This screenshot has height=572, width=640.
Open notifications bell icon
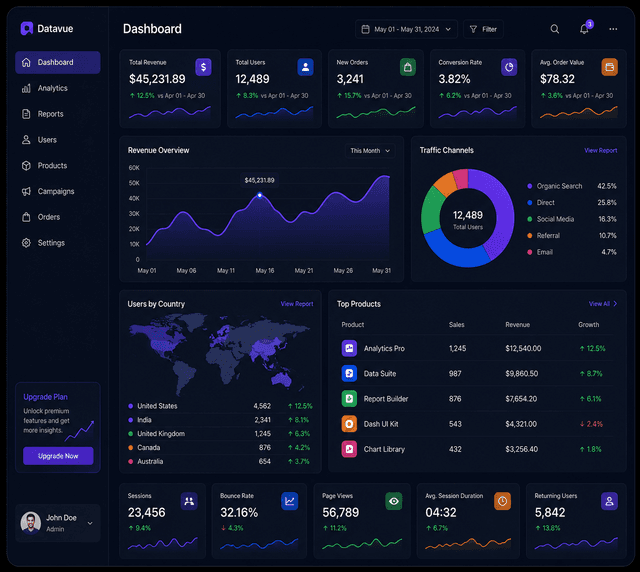584,29
